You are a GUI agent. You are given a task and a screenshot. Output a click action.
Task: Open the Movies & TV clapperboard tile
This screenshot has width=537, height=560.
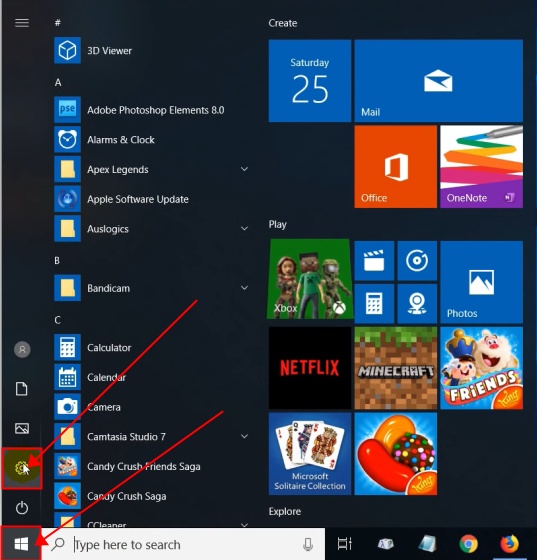tap(374, 261)
